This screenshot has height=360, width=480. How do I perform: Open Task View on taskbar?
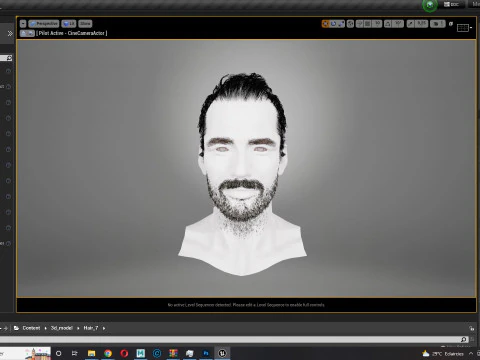[75, 353]
